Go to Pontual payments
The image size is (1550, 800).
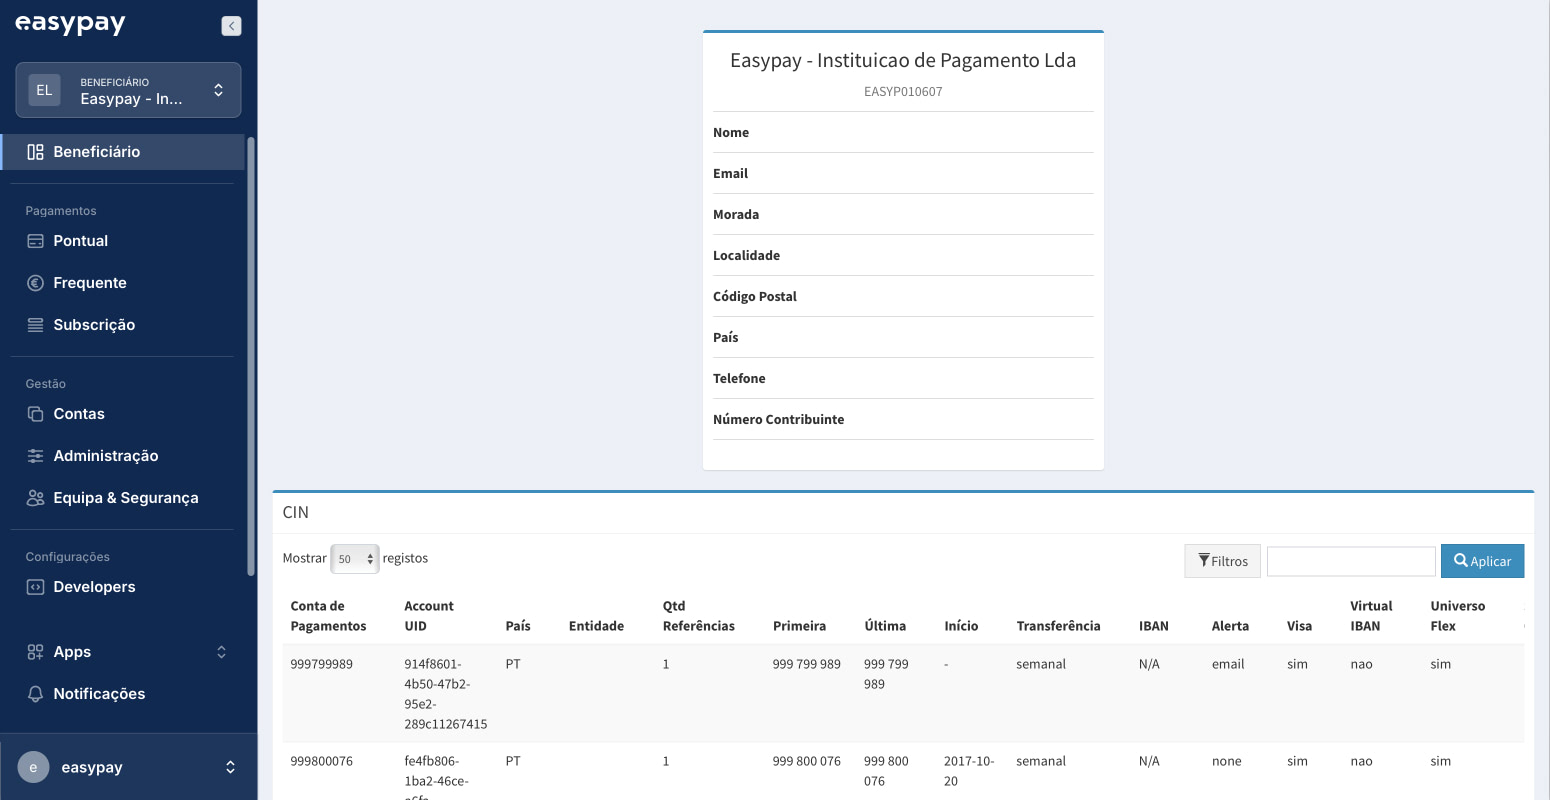pyautogui.click(x=80, y=241)
